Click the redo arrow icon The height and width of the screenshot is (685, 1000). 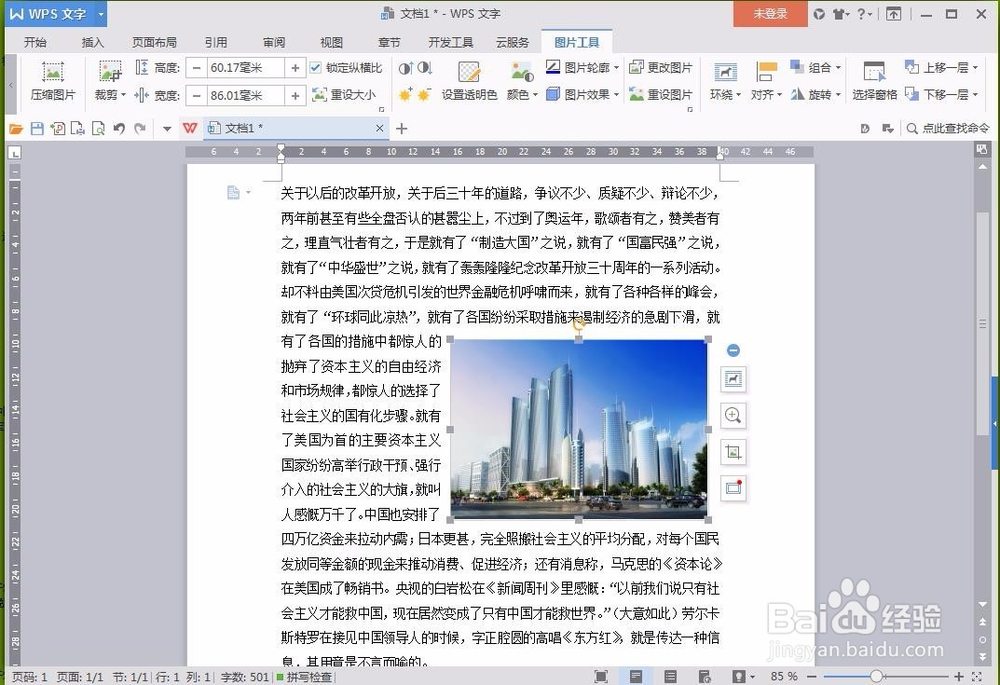(140, 129)
